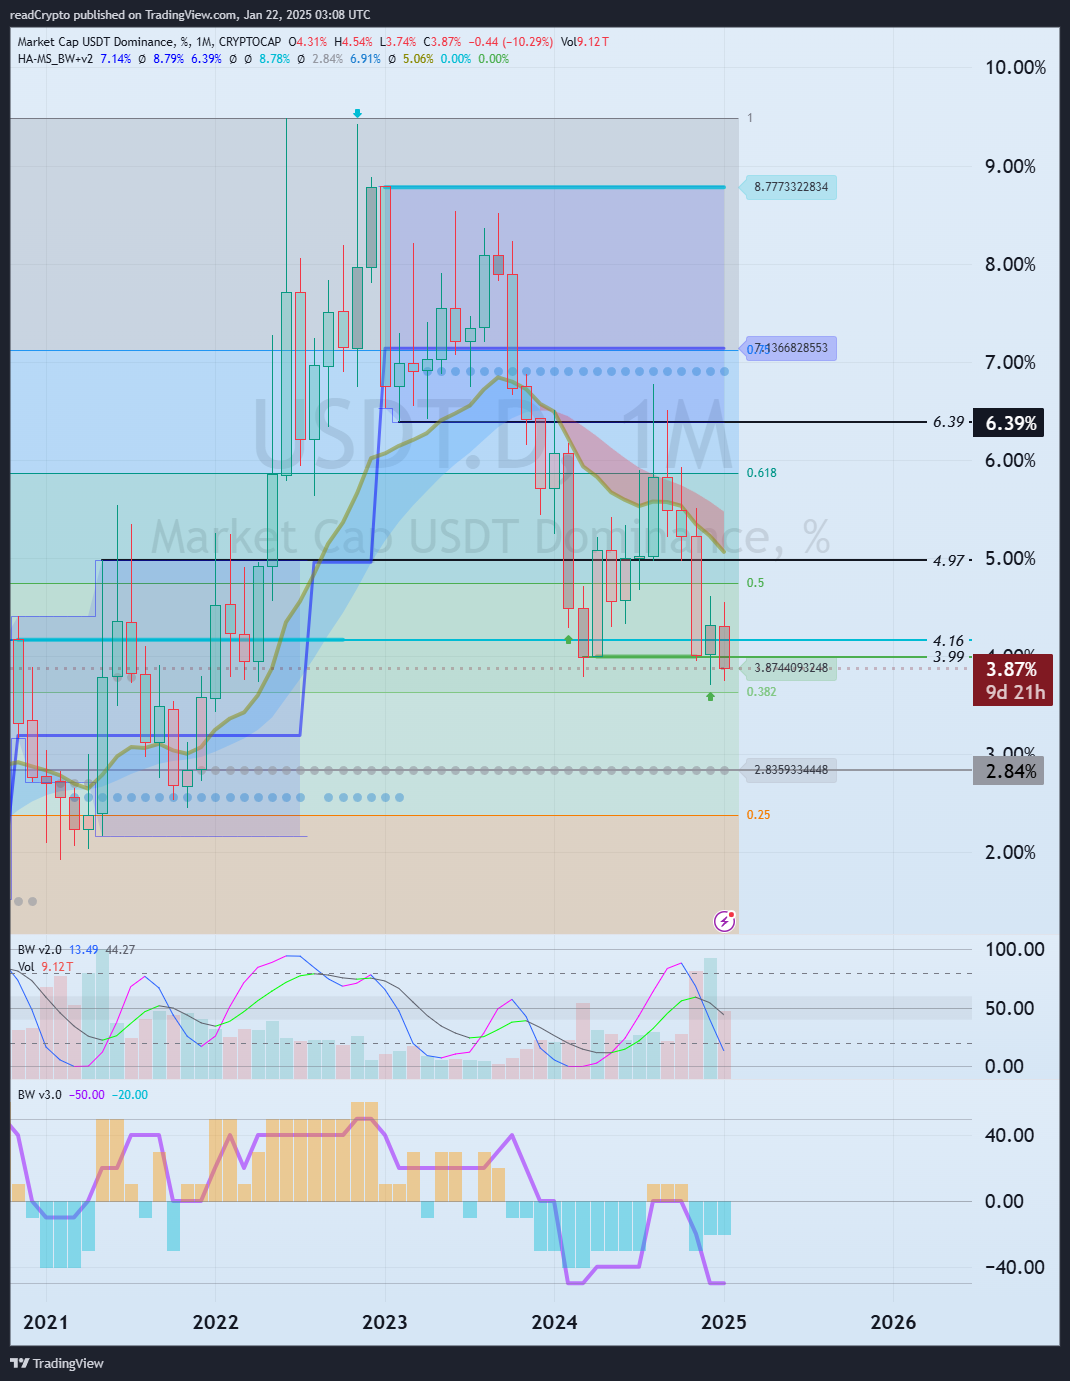This screenshot has width=1070, height=1381.
Task: Click the 3.99 horizontal line label
Action: [x=948, y=657]
